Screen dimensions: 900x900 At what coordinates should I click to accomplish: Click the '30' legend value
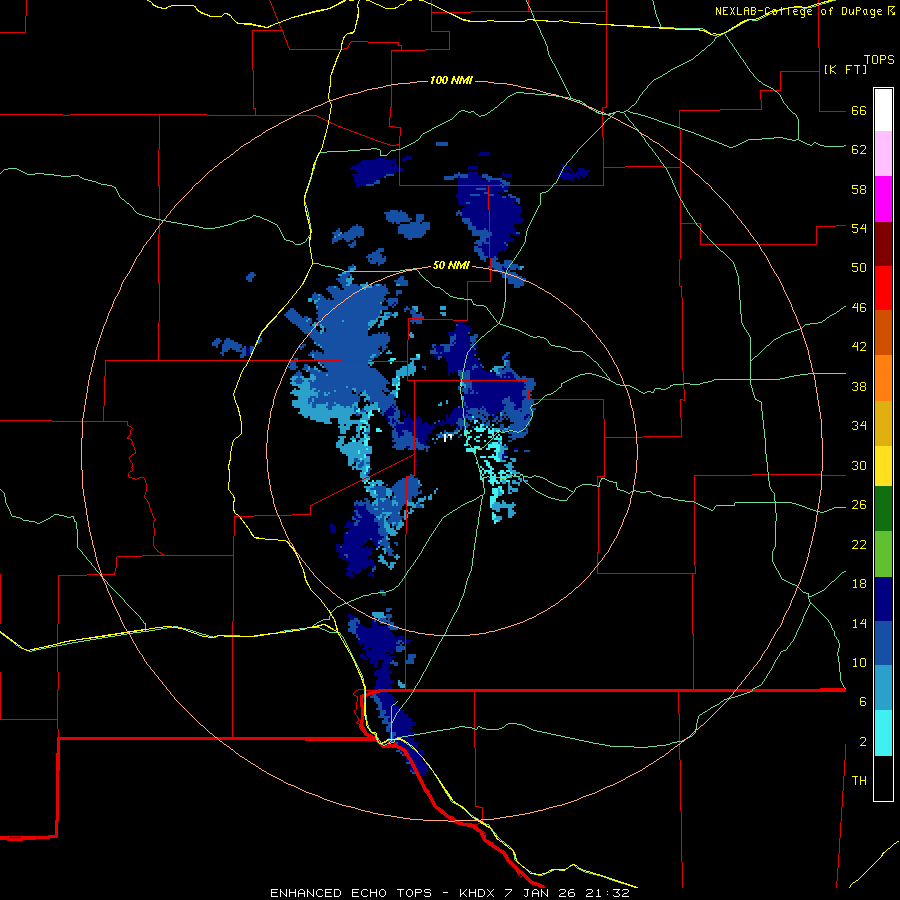pyautogui.click(x=859, y=465)
